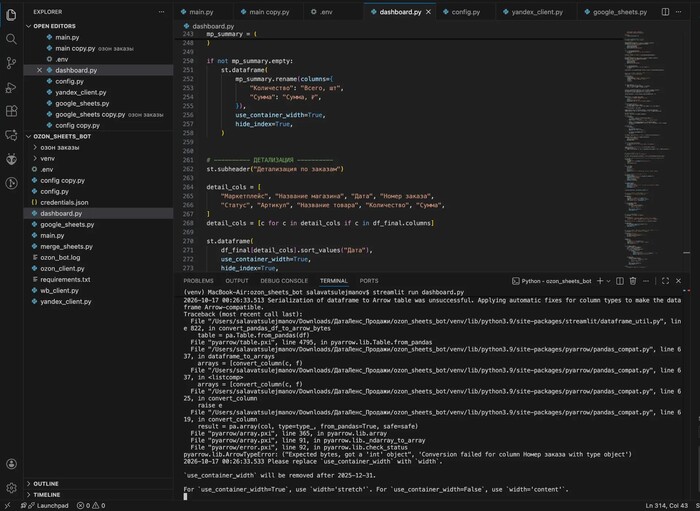
Task: Open the OUTPUT panel tab
Action: [x=237, y=281]
